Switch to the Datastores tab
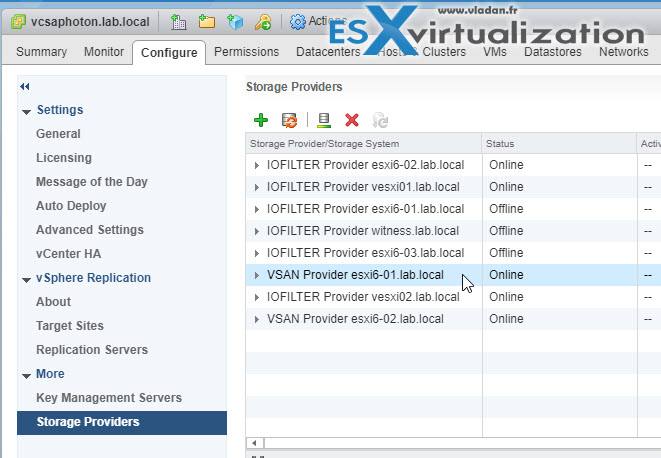661x458 pixels. pos(553,52)
